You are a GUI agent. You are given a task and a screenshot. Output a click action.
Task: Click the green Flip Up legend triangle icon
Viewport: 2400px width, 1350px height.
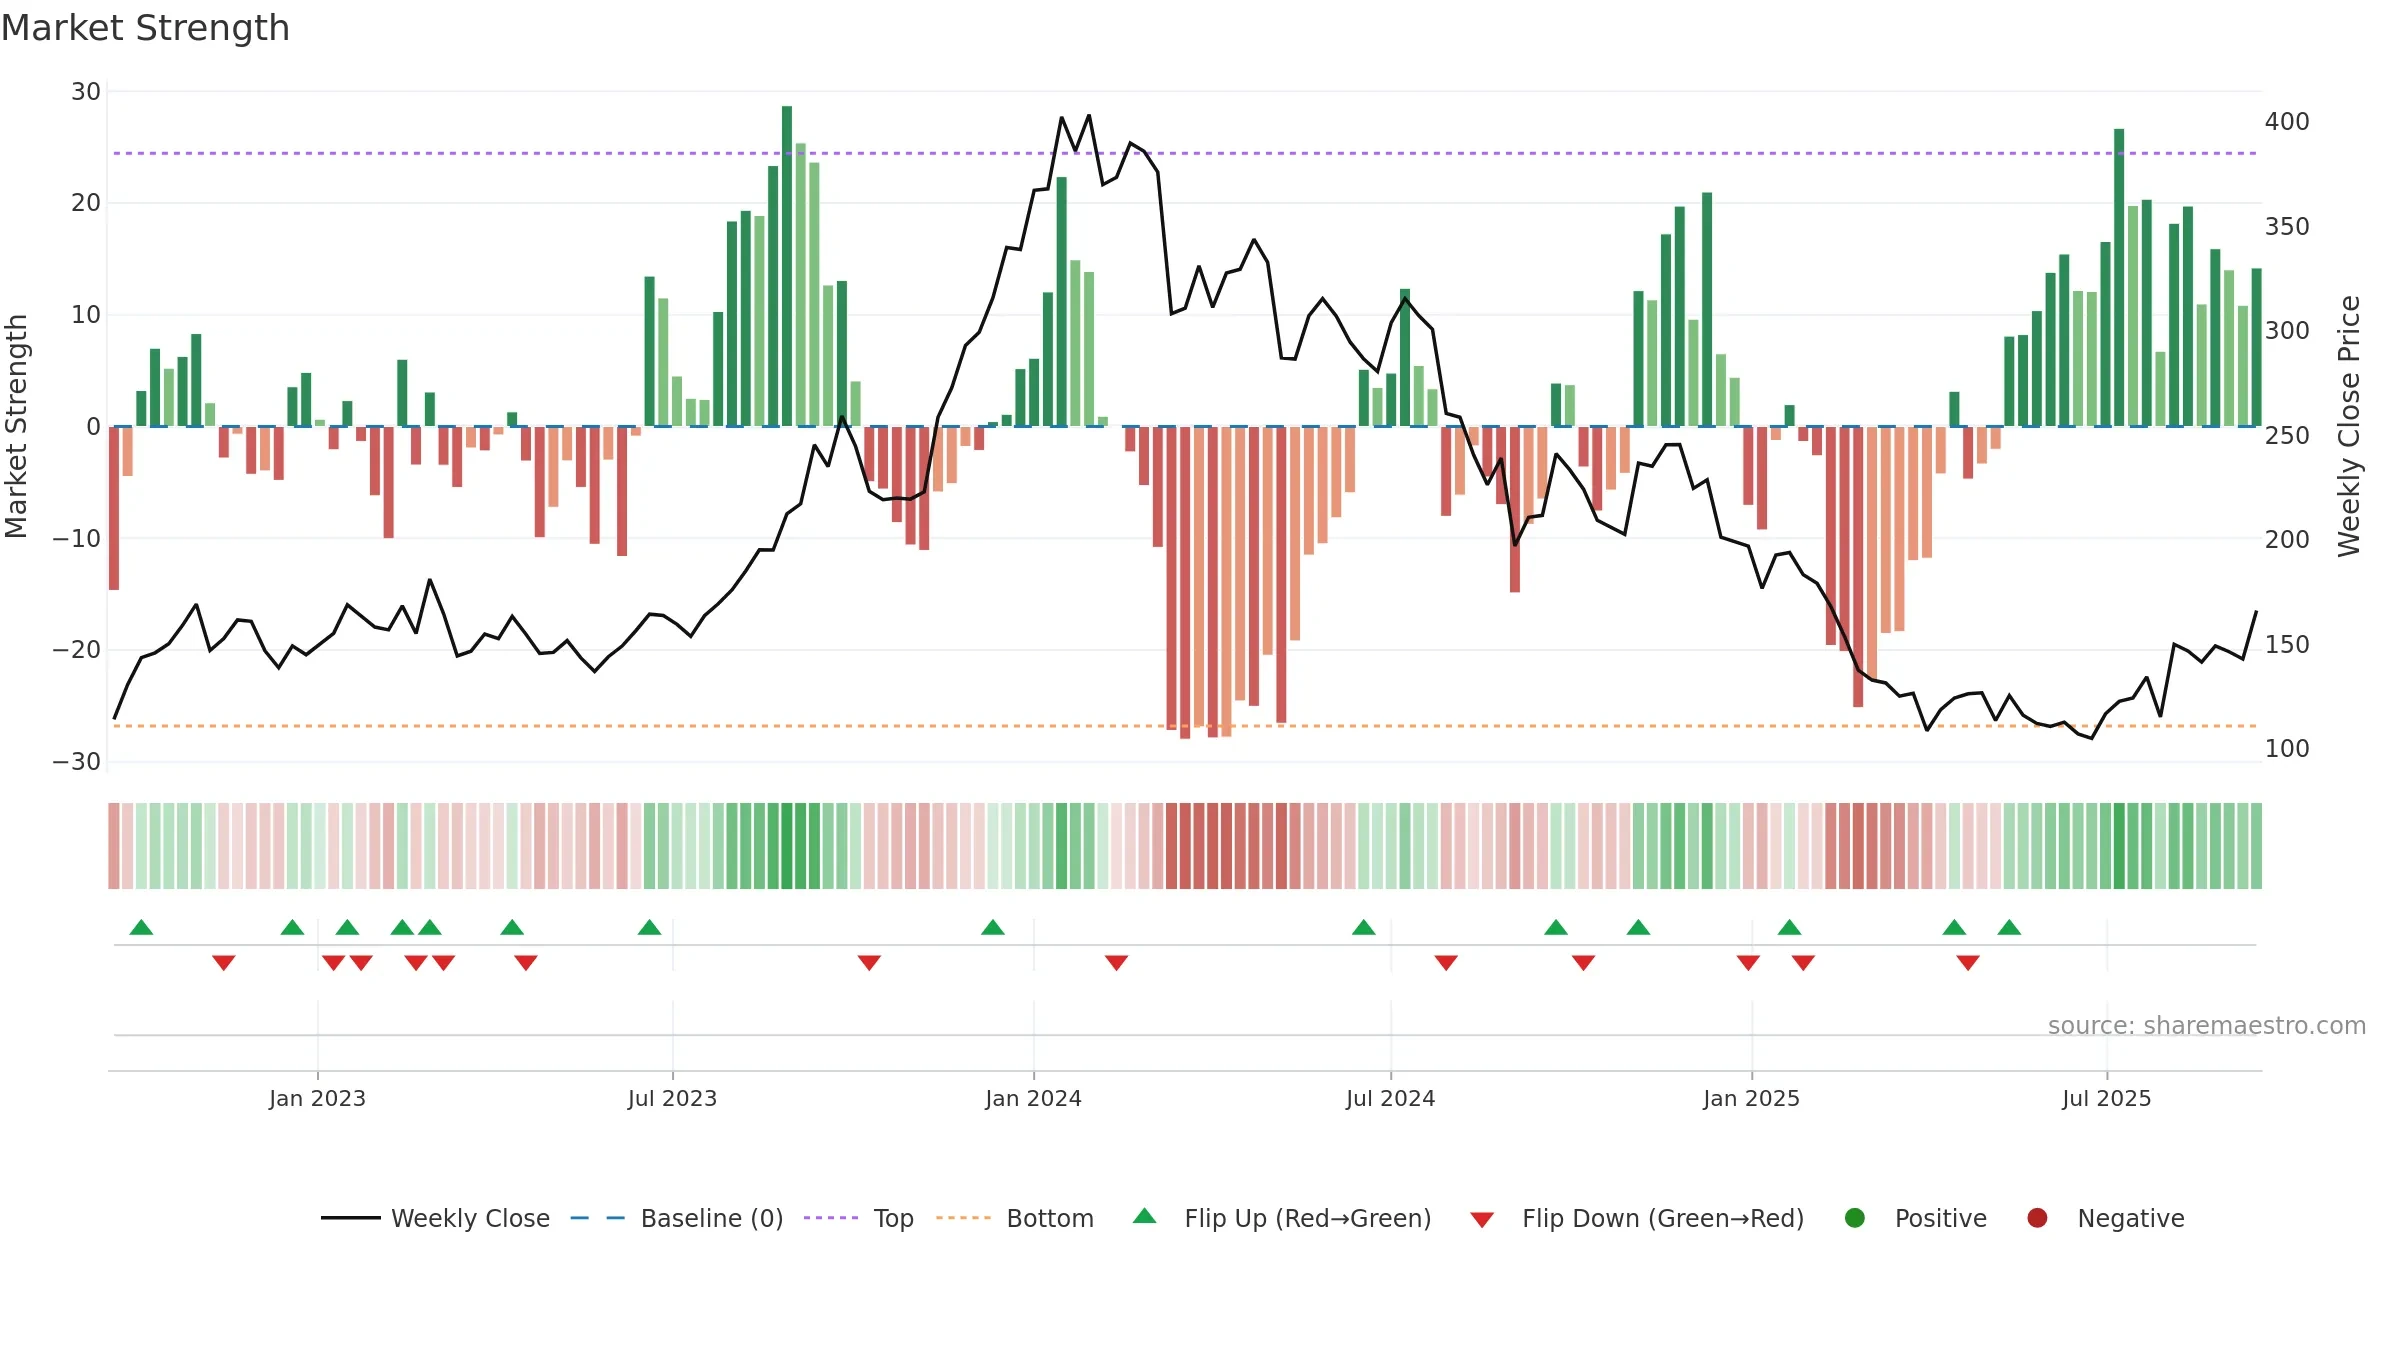[1145, 1216]
